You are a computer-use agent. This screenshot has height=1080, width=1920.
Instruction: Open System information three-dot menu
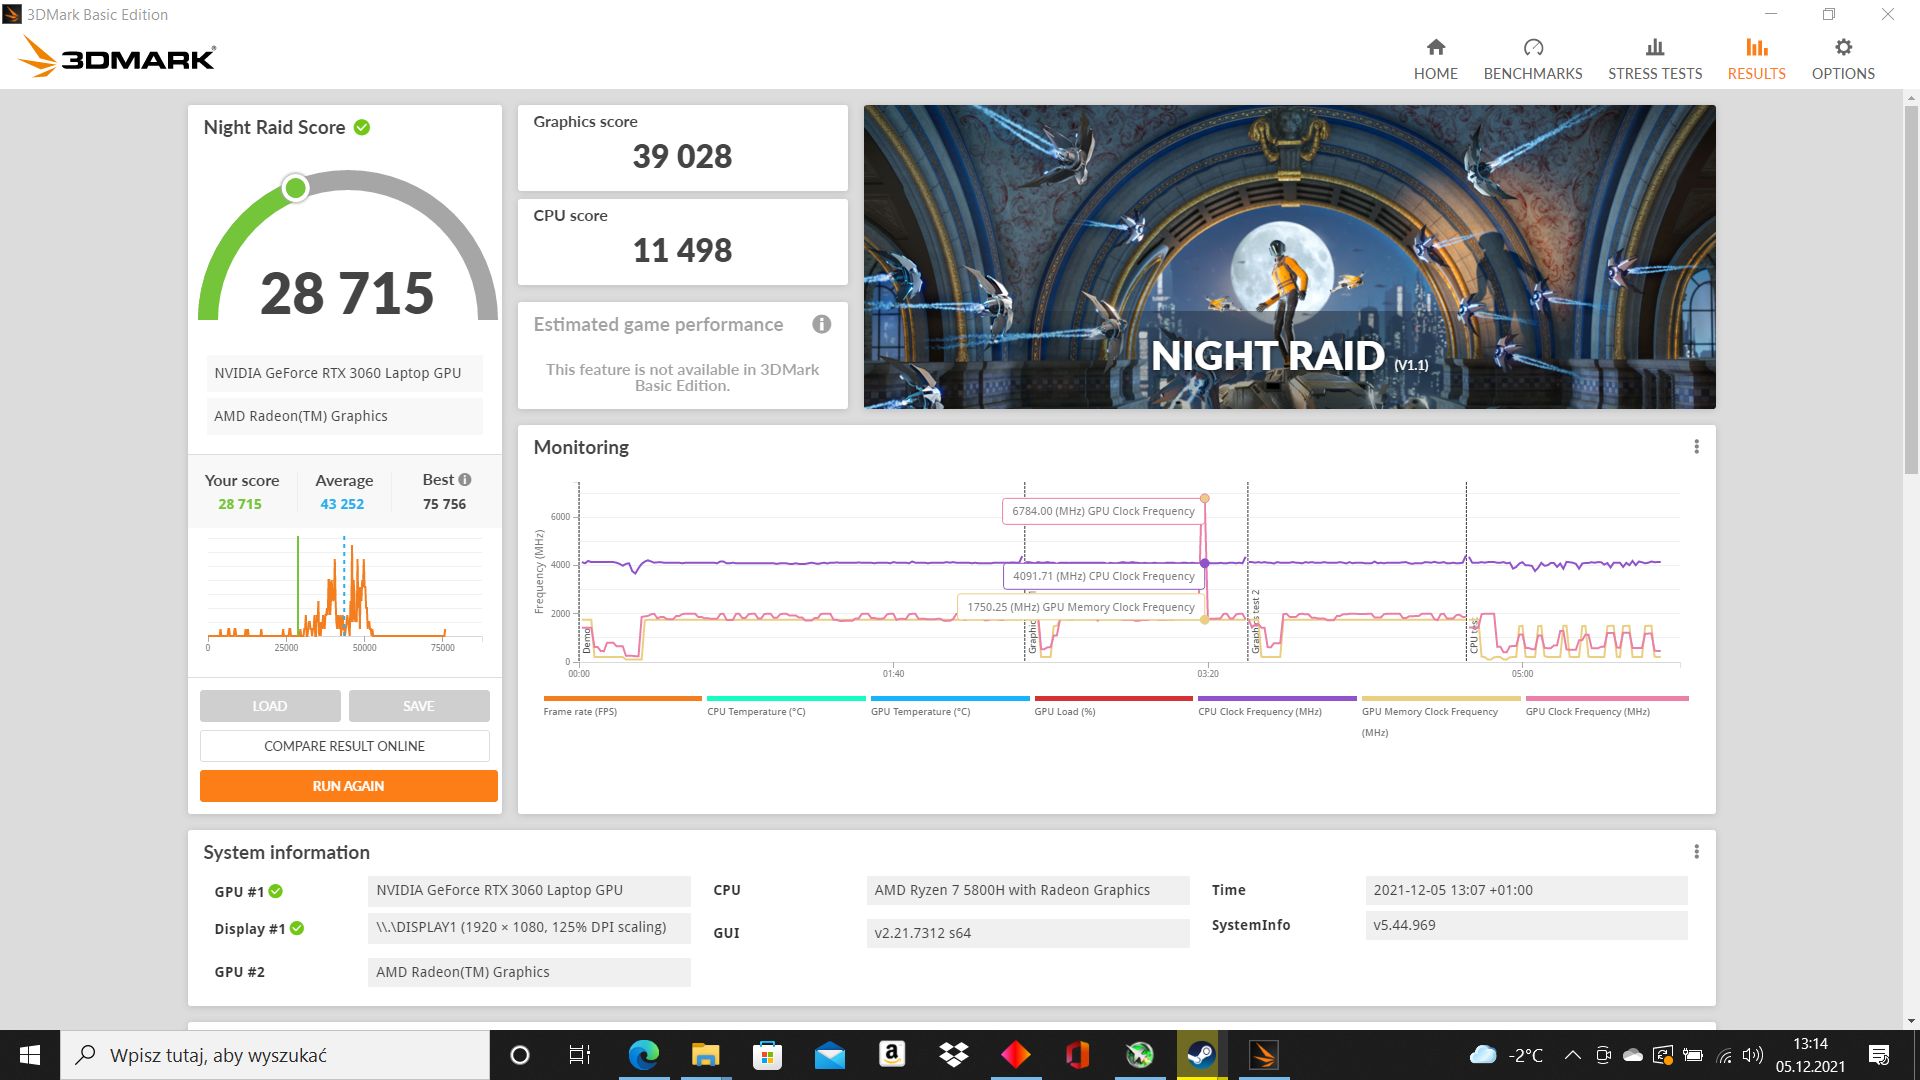[x=1696, y=852]
